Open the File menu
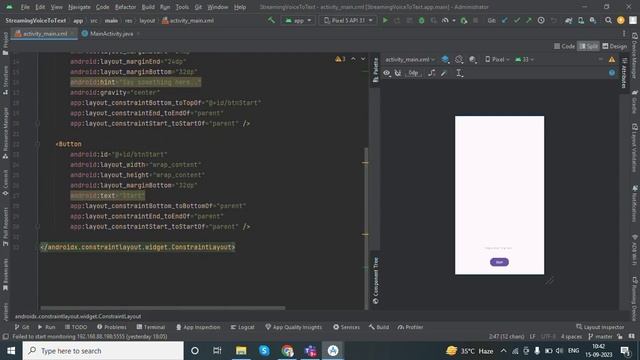Image resolution: width=640 pixels, height=360 pixels. pyautogui.click(x=25, y=7)
